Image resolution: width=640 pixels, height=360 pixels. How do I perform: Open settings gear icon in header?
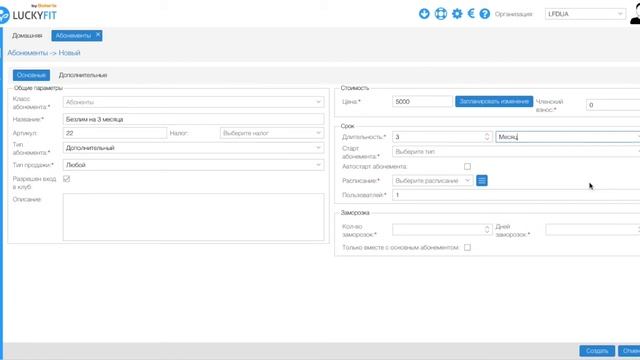tap(457, 14)
